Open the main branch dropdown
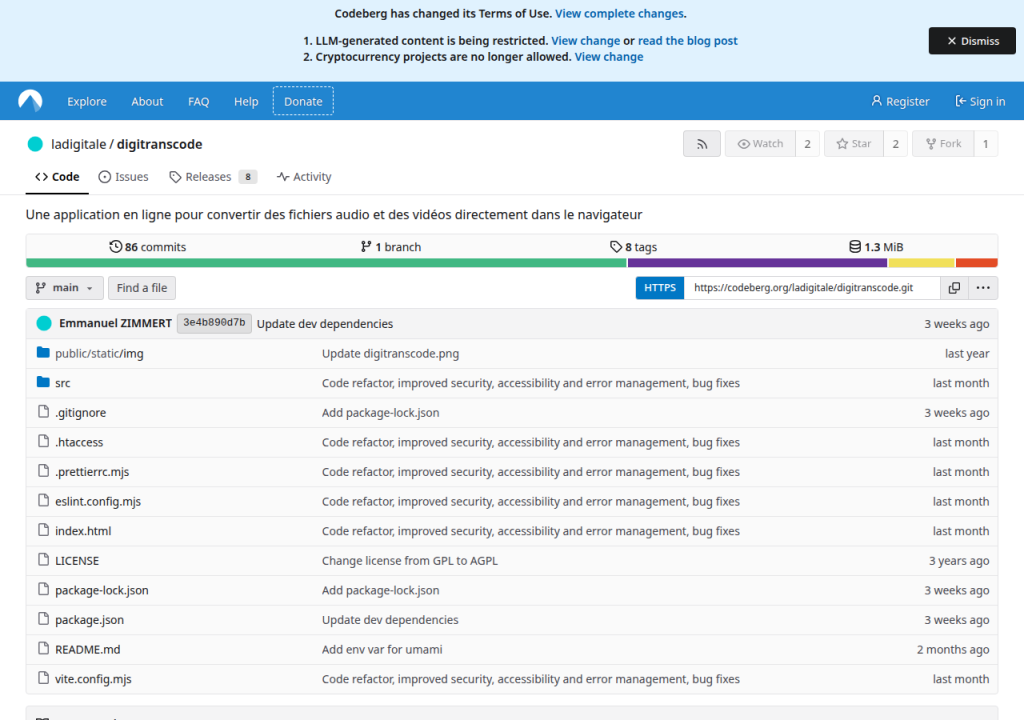Screen dimensions: 1024x720 pos(65,287)
